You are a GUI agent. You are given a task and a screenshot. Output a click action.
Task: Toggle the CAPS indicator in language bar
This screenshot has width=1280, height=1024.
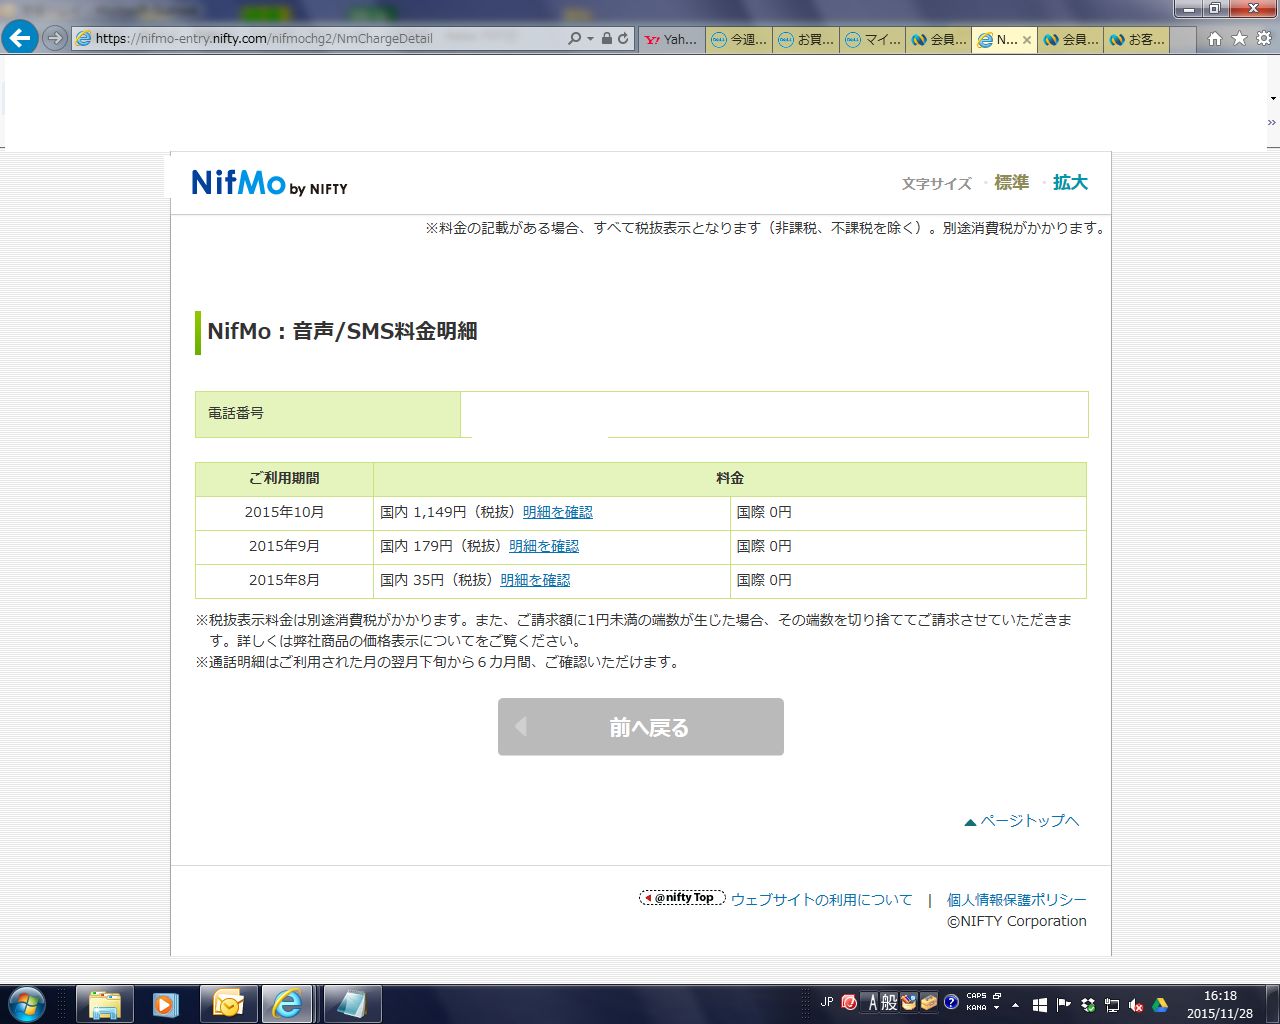coord(976,996)
